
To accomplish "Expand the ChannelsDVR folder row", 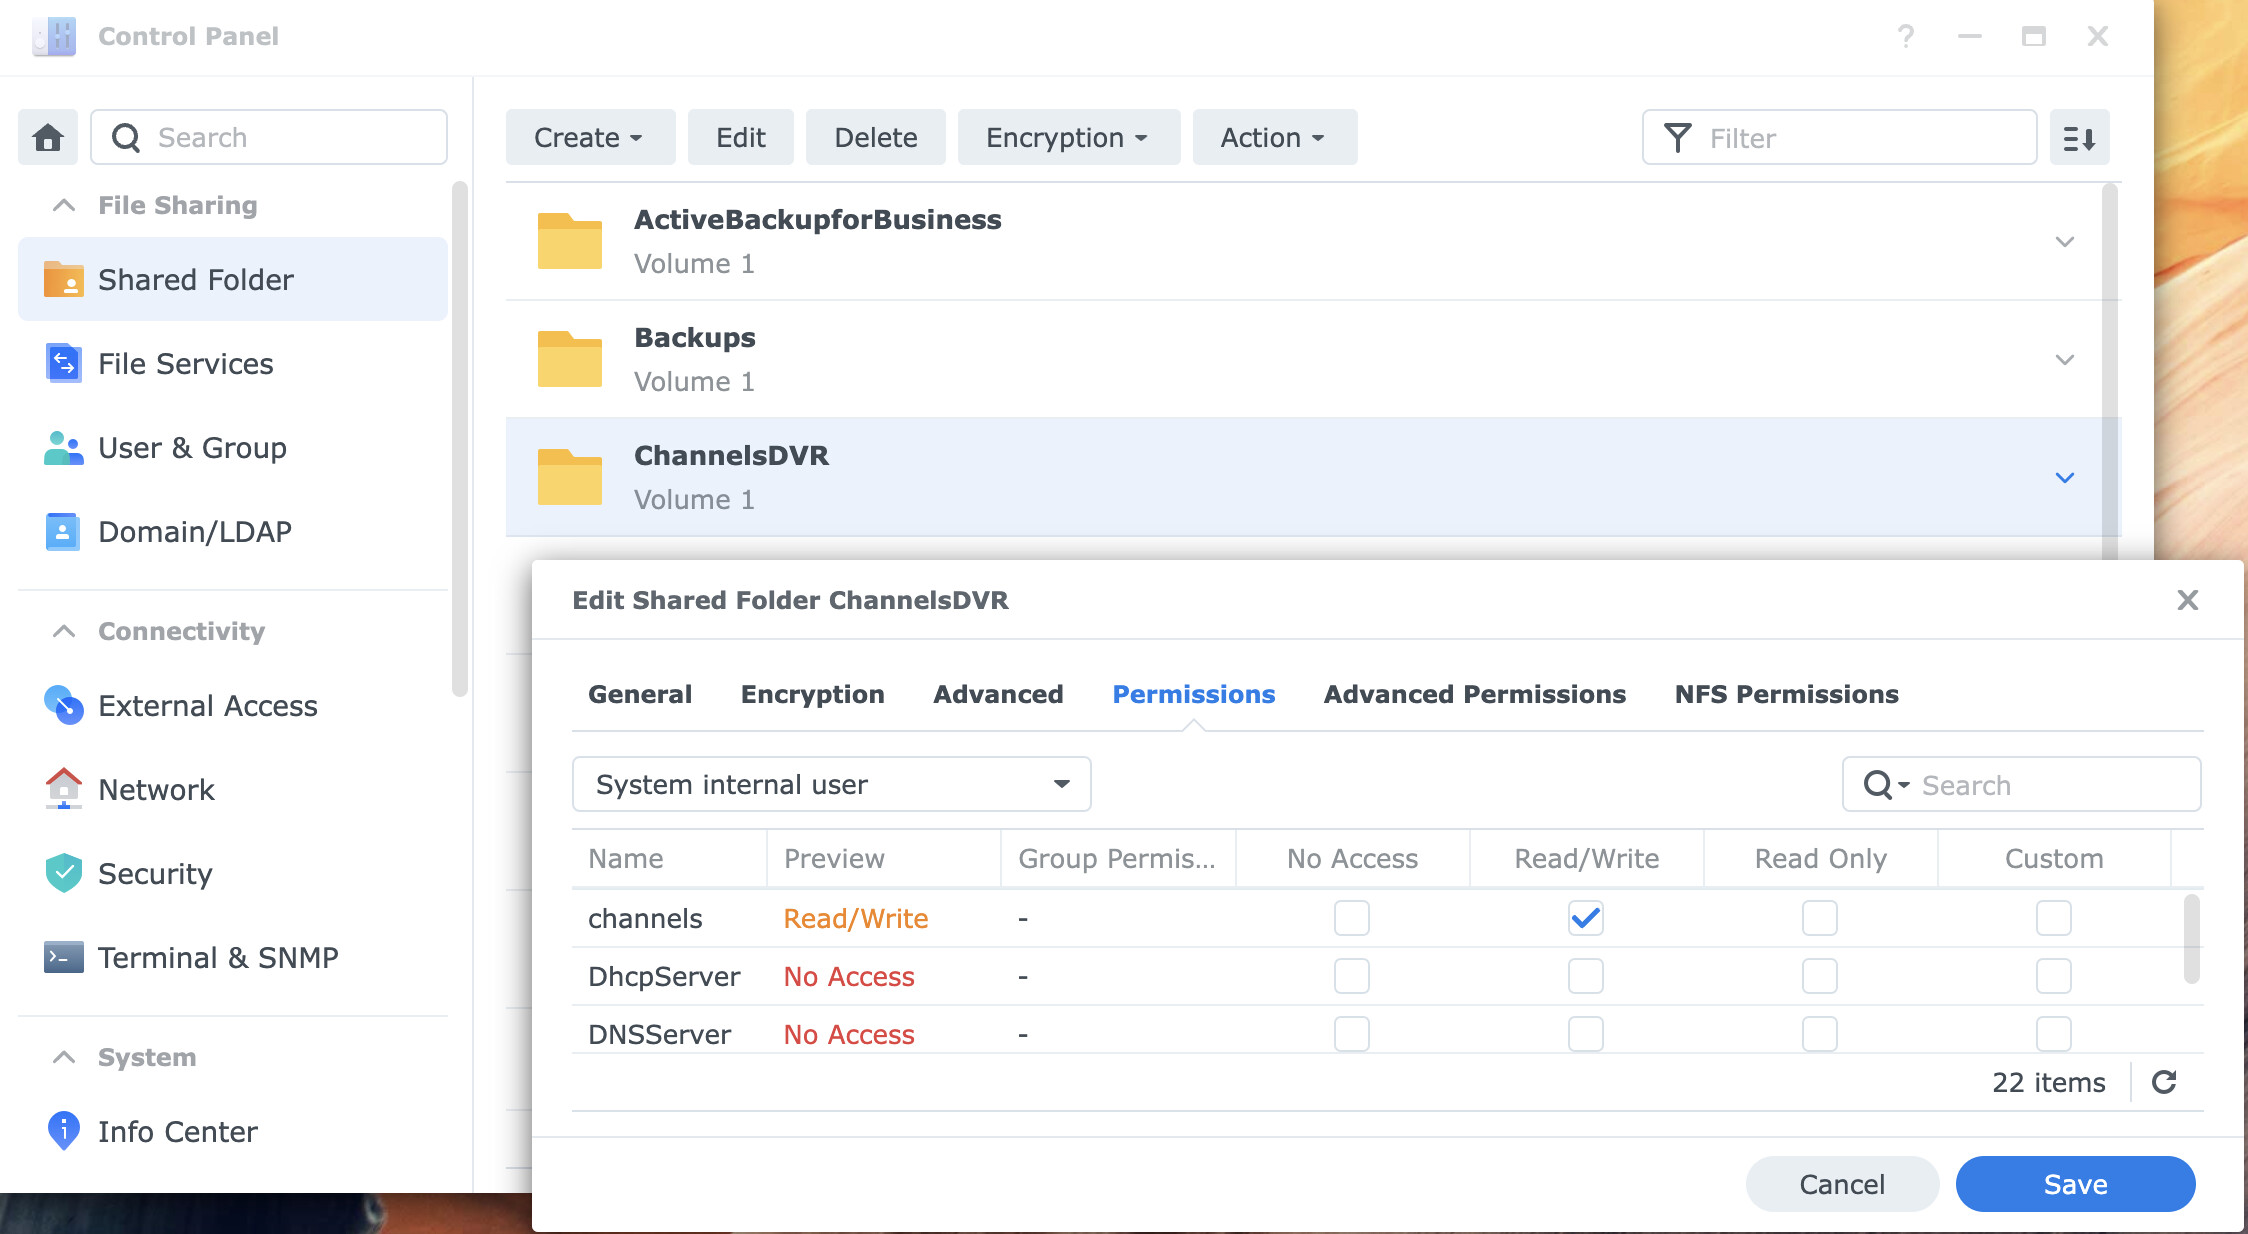I will (x=2064, y=477).
